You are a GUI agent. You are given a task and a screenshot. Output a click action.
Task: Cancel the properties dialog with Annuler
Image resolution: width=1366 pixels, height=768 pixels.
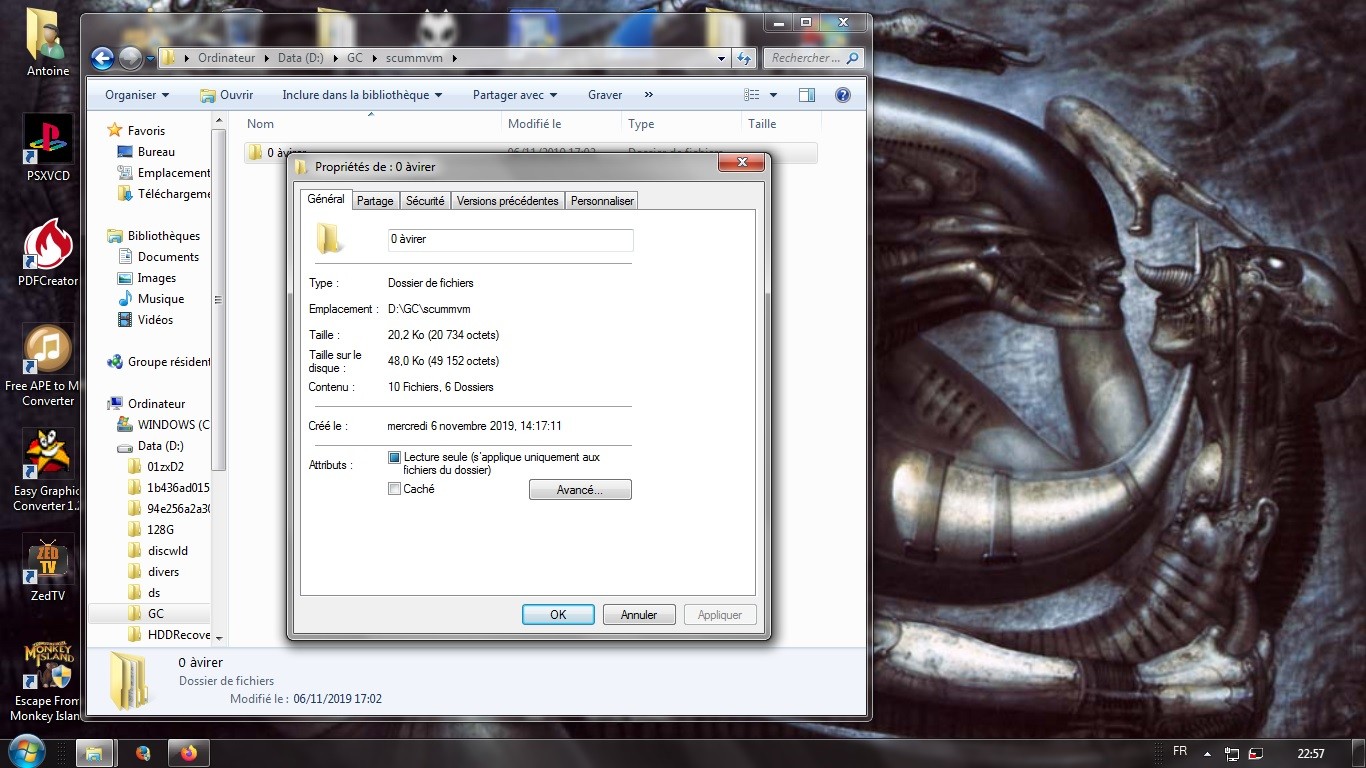tap(639, 615)
